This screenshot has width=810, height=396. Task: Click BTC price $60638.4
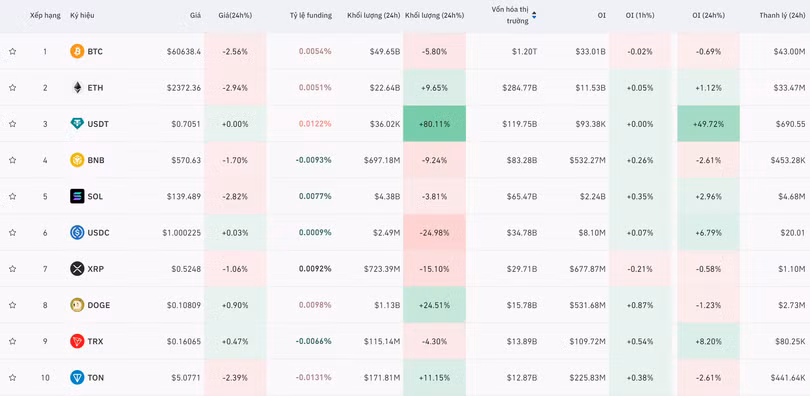[184, 52]
